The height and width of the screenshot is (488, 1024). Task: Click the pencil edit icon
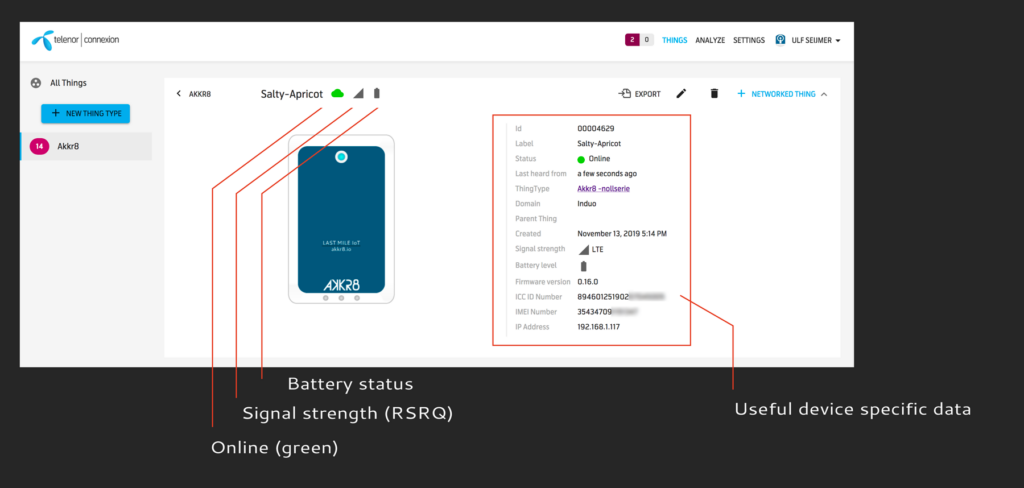(x=681, y=93)
